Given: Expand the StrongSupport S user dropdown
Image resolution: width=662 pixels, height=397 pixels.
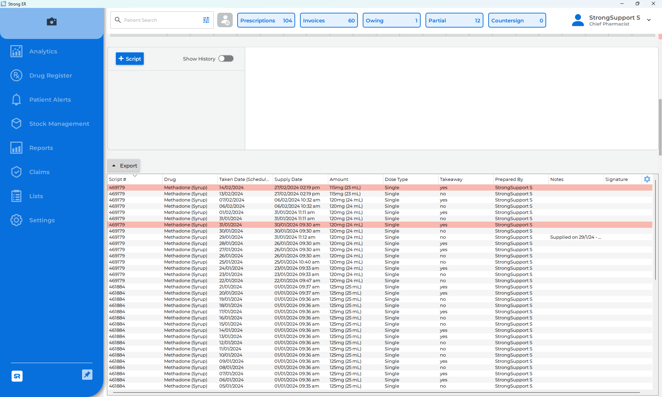Looking at the screenshot, I should [x=649, y=20].
